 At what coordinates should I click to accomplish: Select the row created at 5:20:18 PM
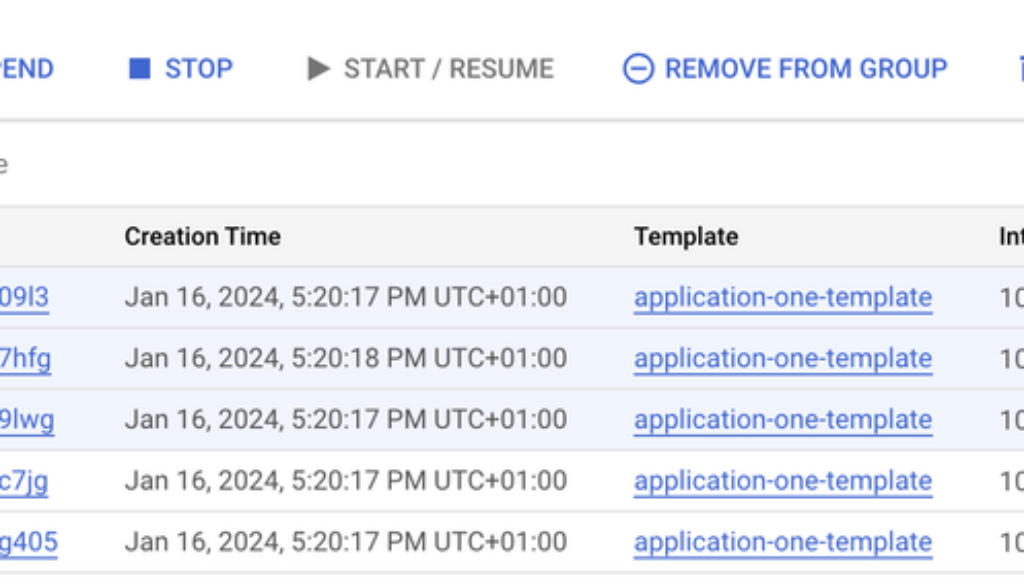(345, 359)
